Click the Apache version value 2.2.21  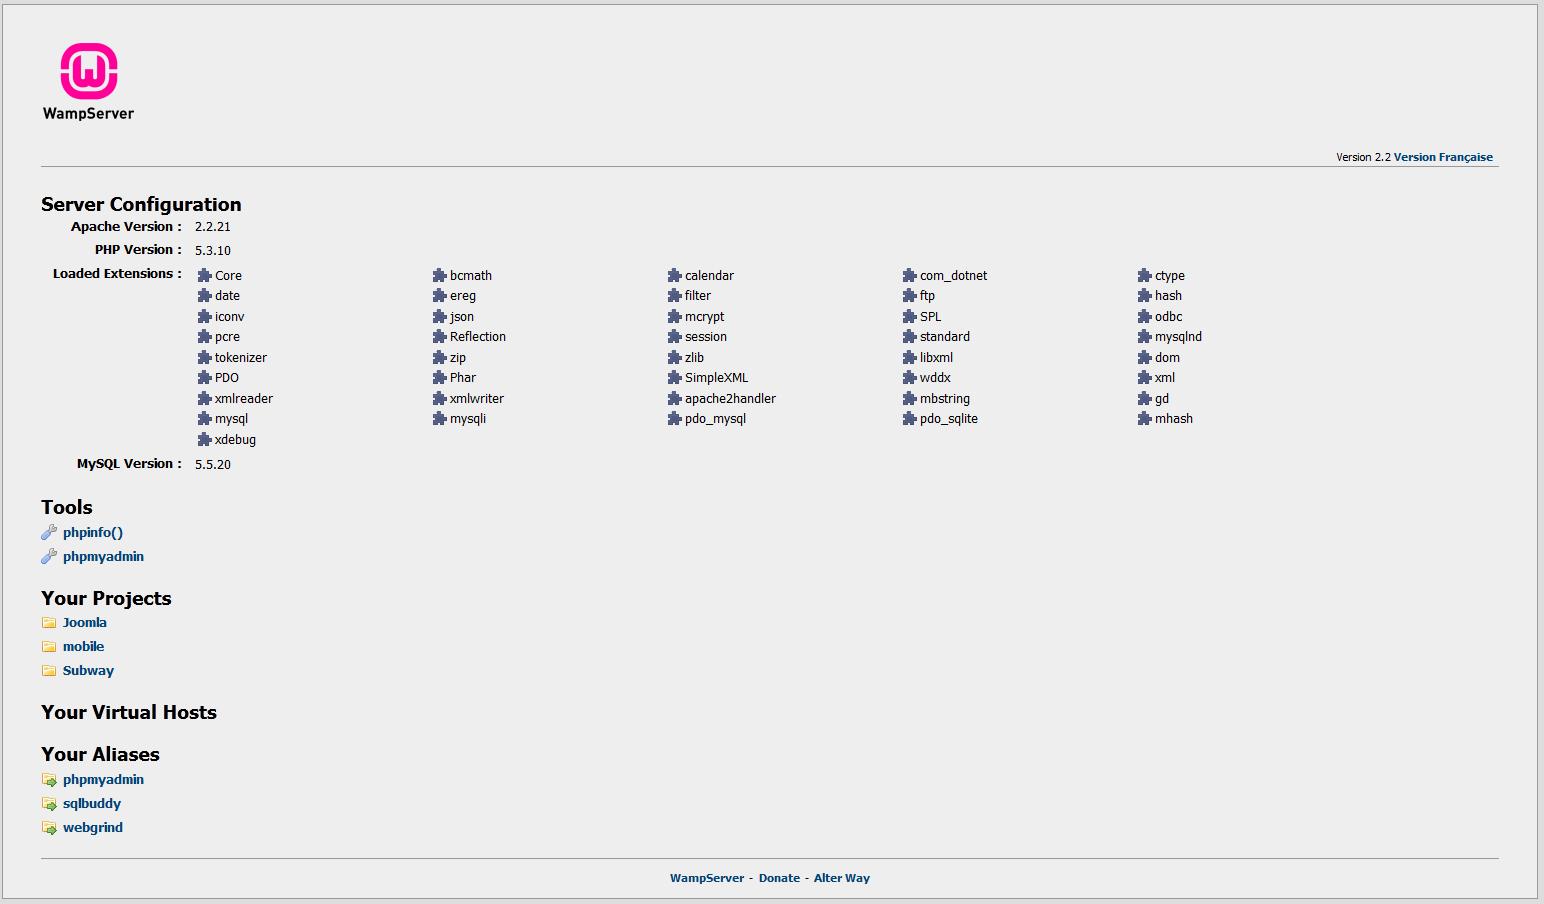click(x=213, y=227)
